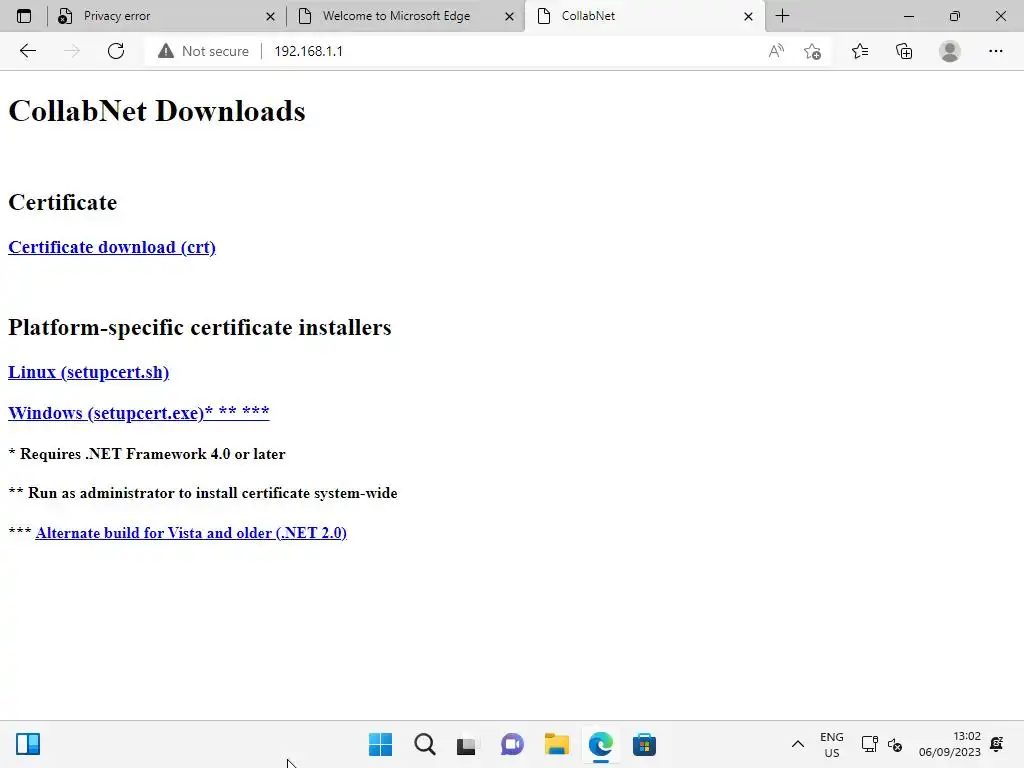Switch to Welcome to Microsoft Edge tab
1024x768 pixels.
(405, 16)
